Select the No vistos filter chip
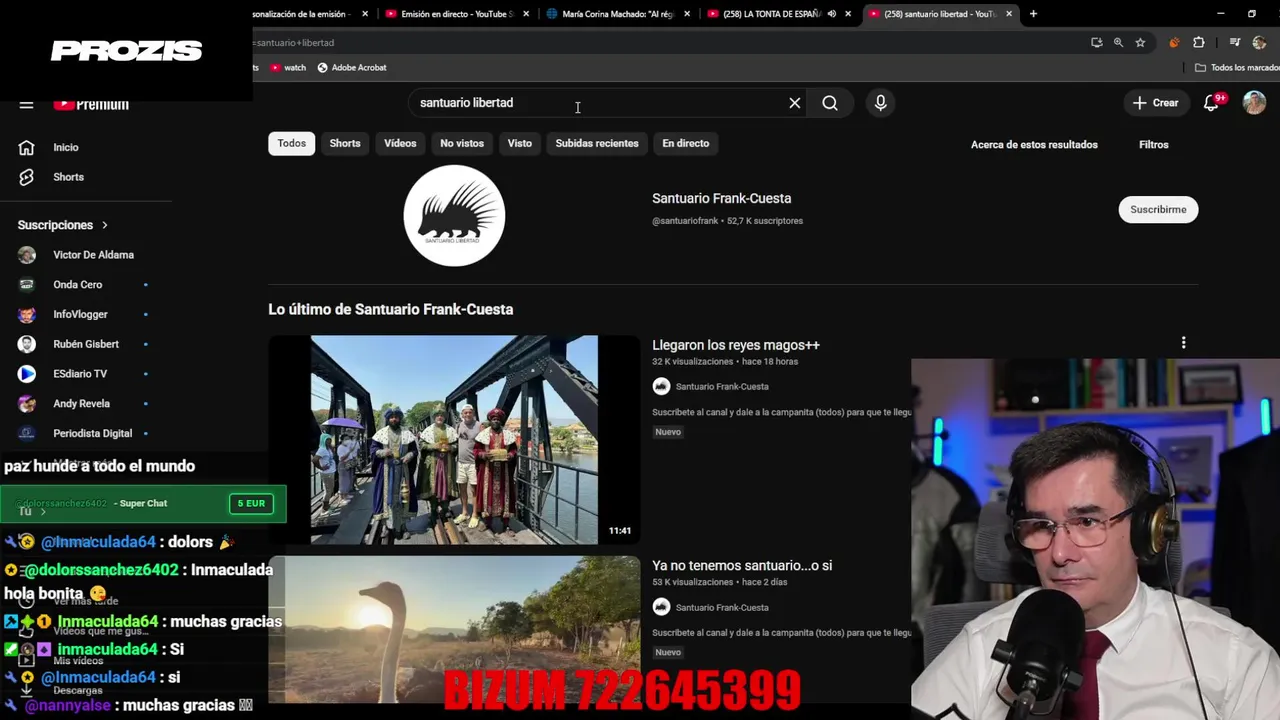Screen dimensions: 1280x720 [462, 144]
